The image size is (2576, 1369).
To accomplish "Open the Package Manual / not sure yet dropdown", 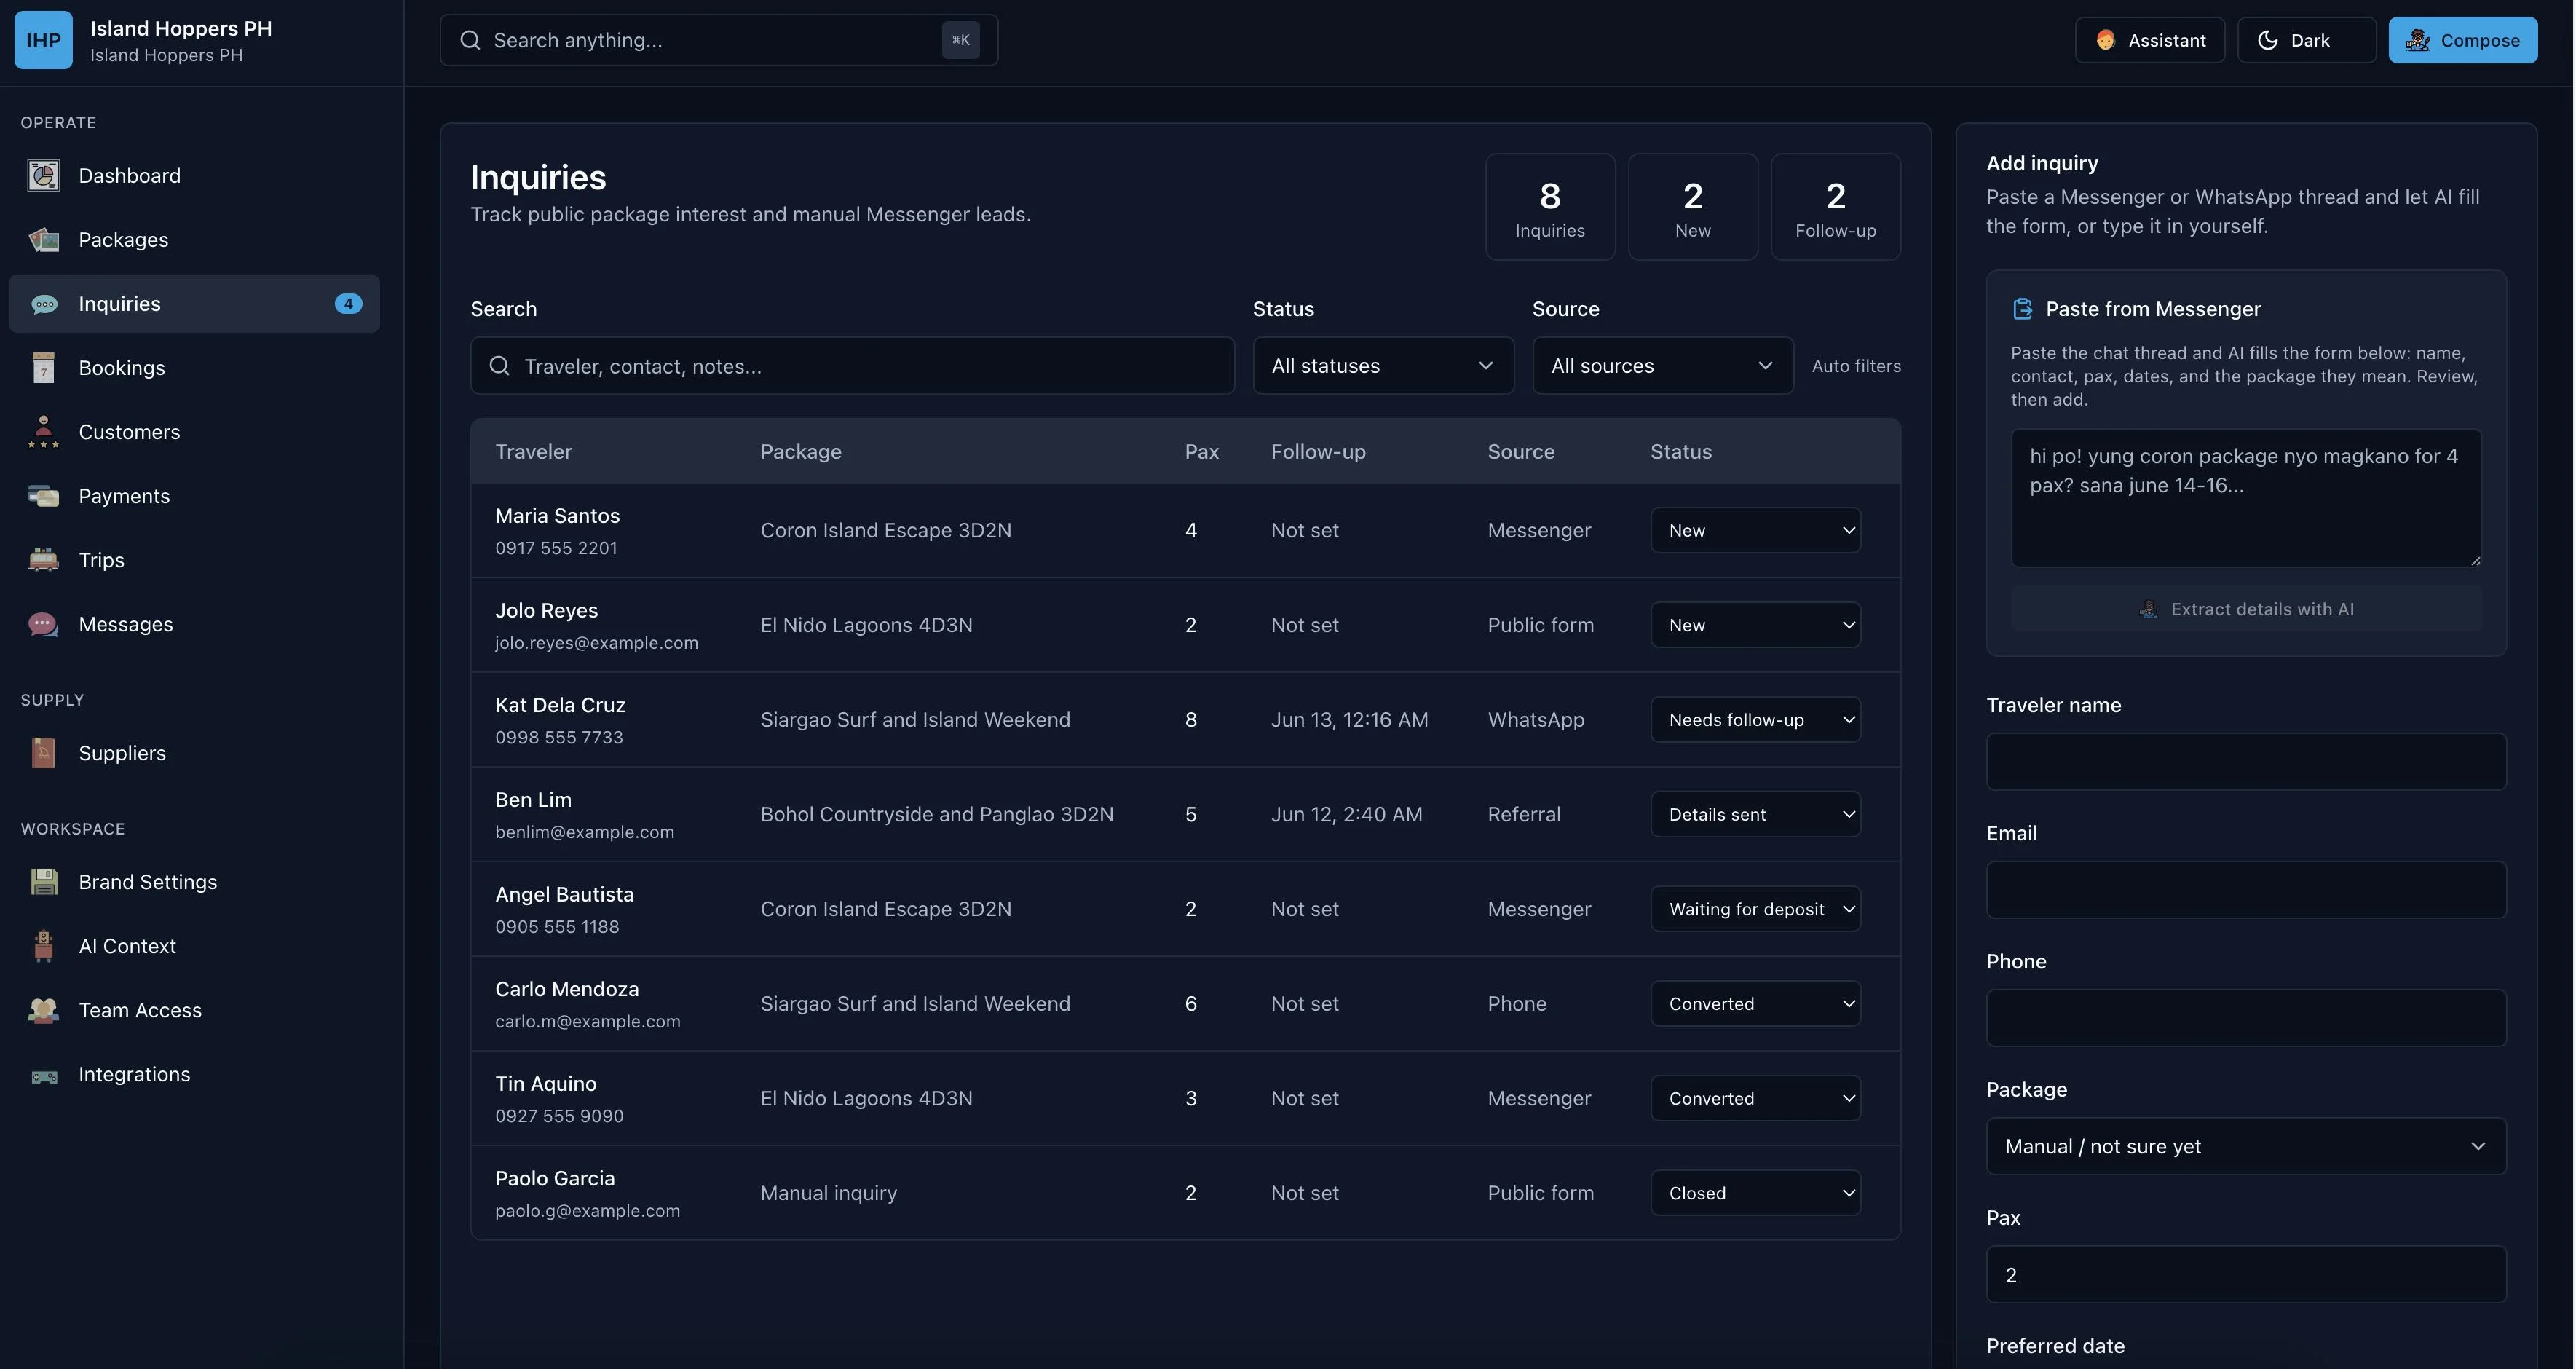I will click(x=2245, y=1146).
